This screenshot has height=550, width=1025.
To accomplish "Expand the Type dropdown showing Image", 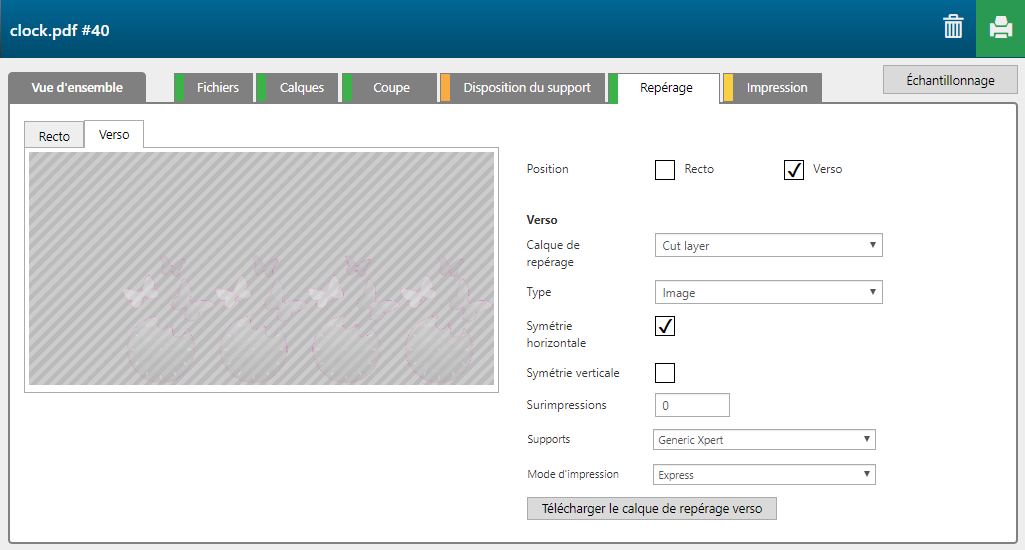I will [768, 293].
